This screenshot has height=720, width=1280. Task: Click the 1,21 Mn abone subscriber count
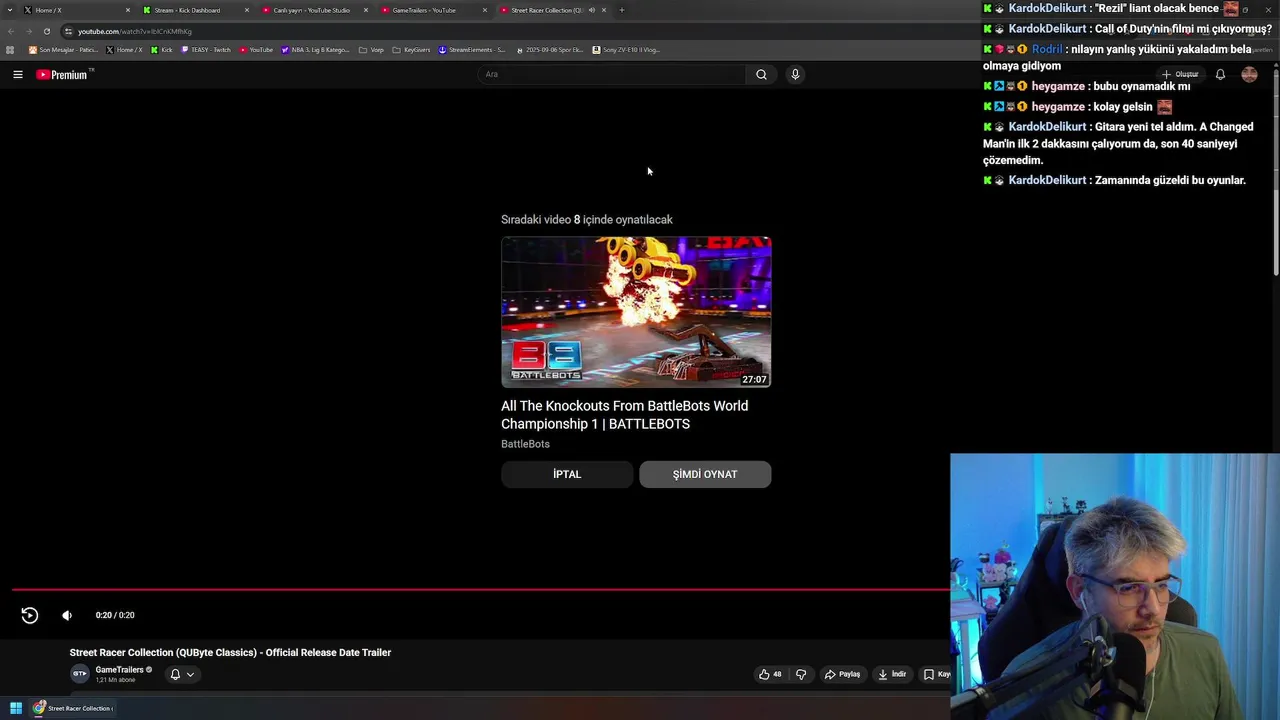pos(115,680)
